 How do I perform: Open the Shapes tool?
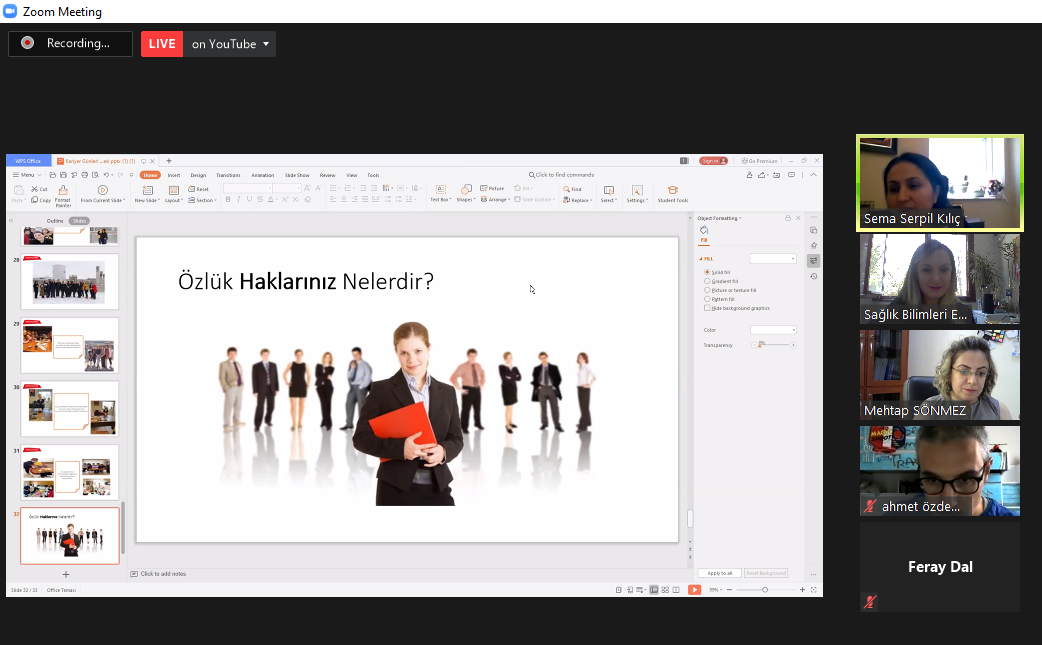pos(466,191)
